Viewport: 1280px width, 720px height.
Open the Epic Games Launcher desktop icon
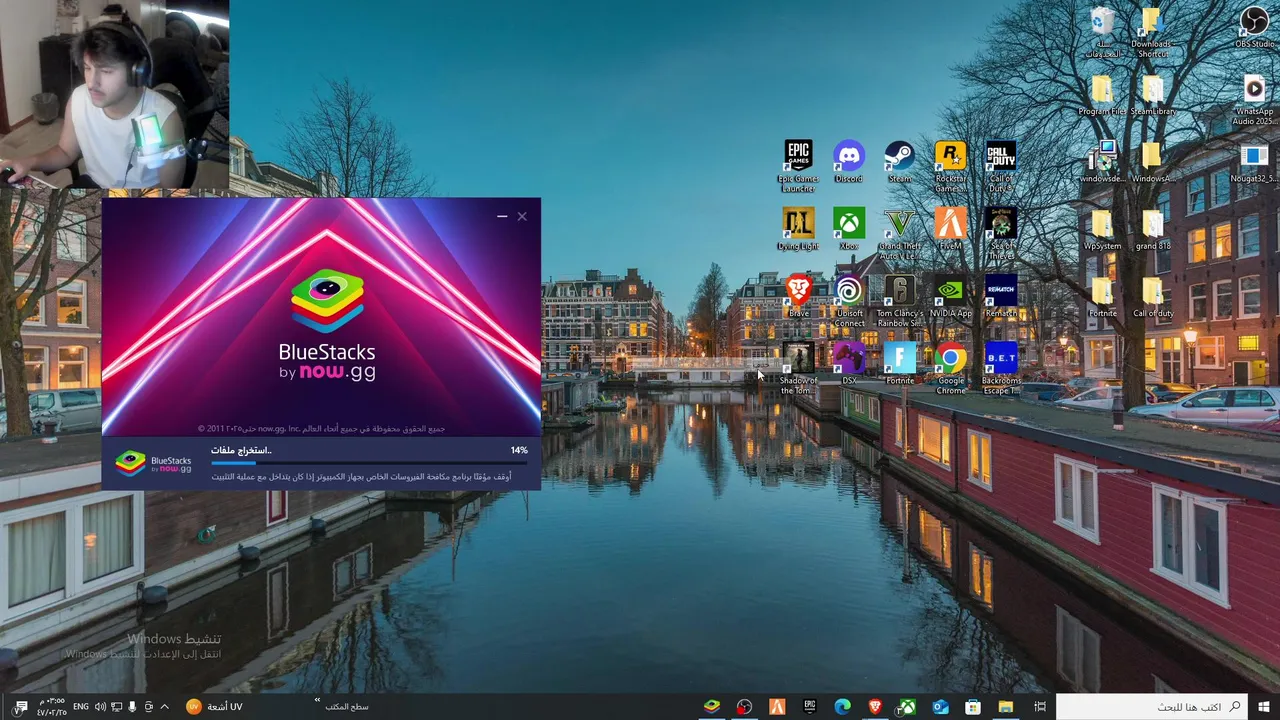(x=798, y=166)
